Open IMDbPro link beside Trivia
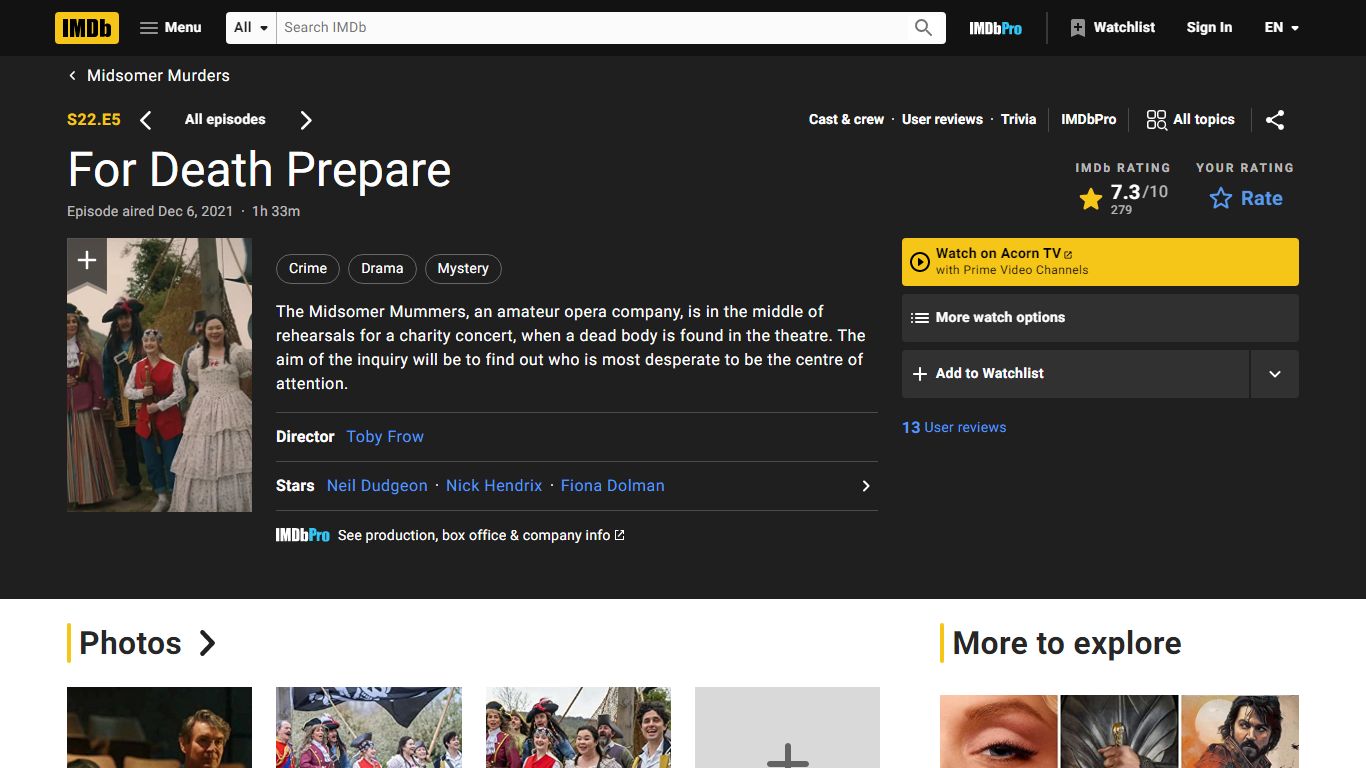Screen dimensions: 1366x768 (x=1088, y=119)
